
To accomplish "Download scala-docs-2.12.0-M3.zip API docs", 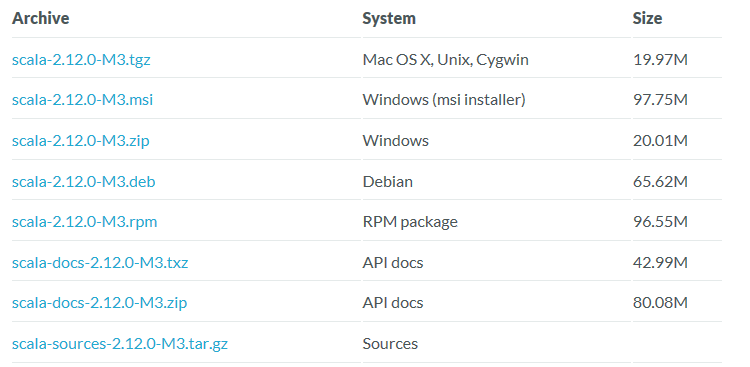I will tap(99, 303).
